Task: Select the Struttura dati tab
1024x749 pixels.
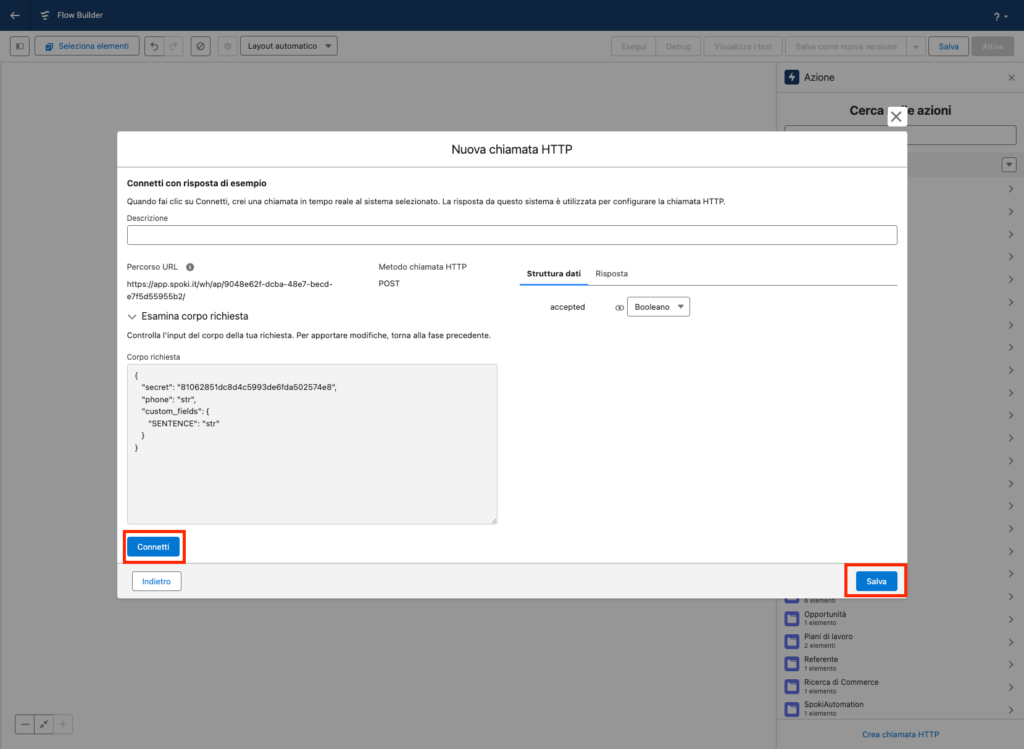Action: (553, 273)
